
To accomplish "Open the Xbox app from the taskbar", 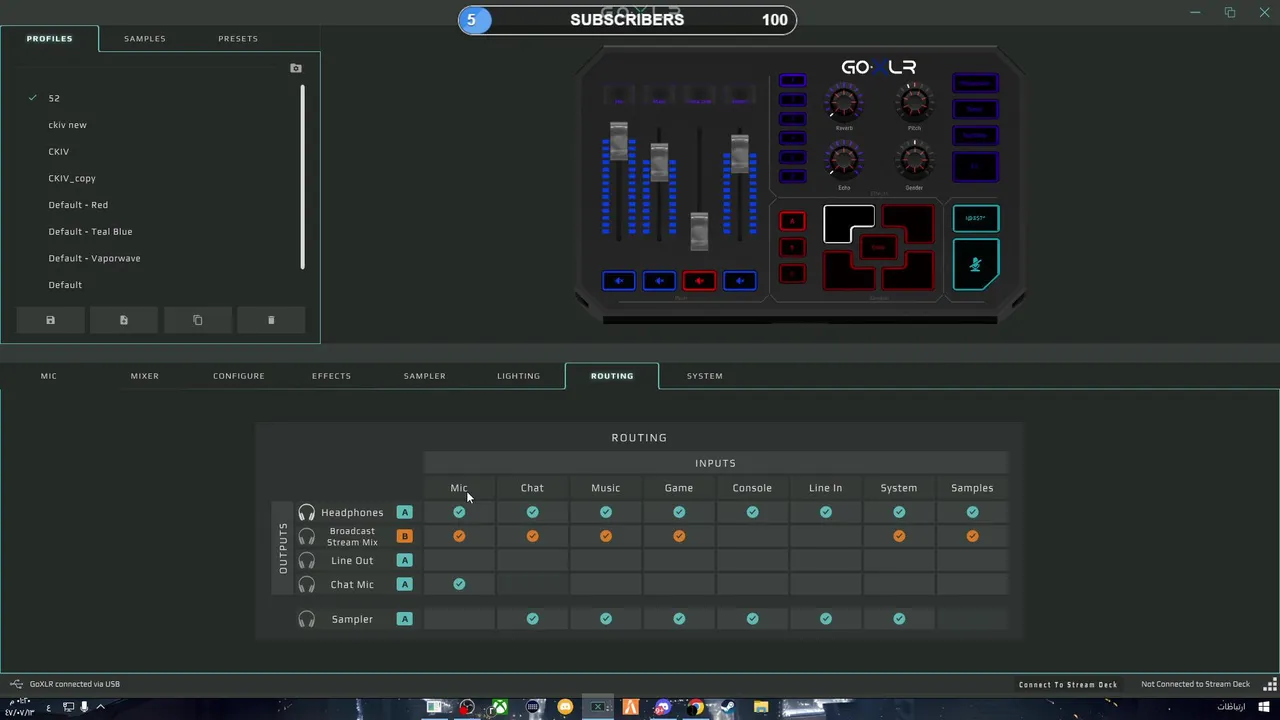I will tap(499, 708).
